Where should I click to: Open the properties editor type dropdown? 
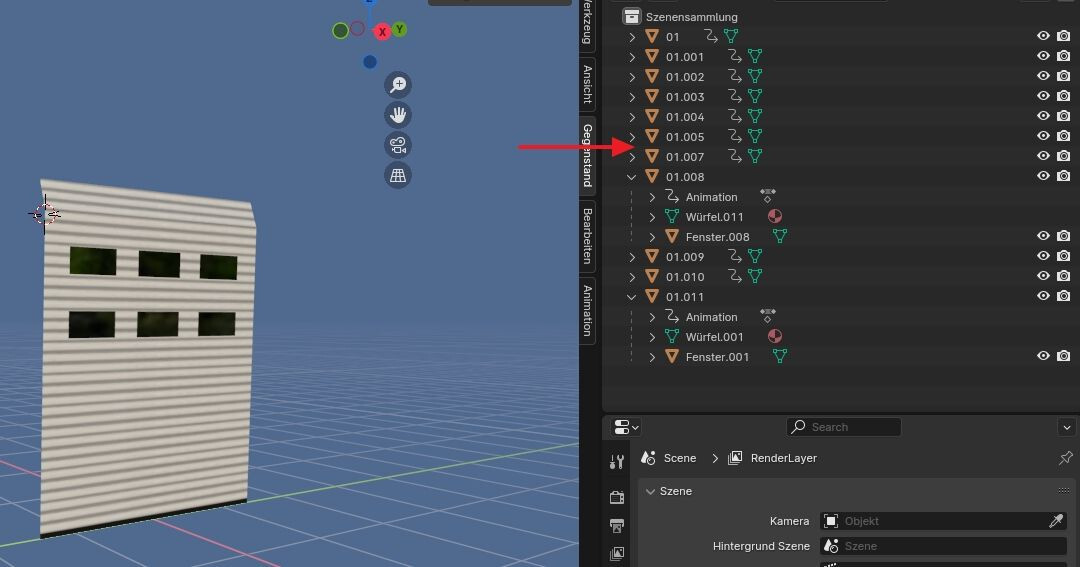click(625, 427)
